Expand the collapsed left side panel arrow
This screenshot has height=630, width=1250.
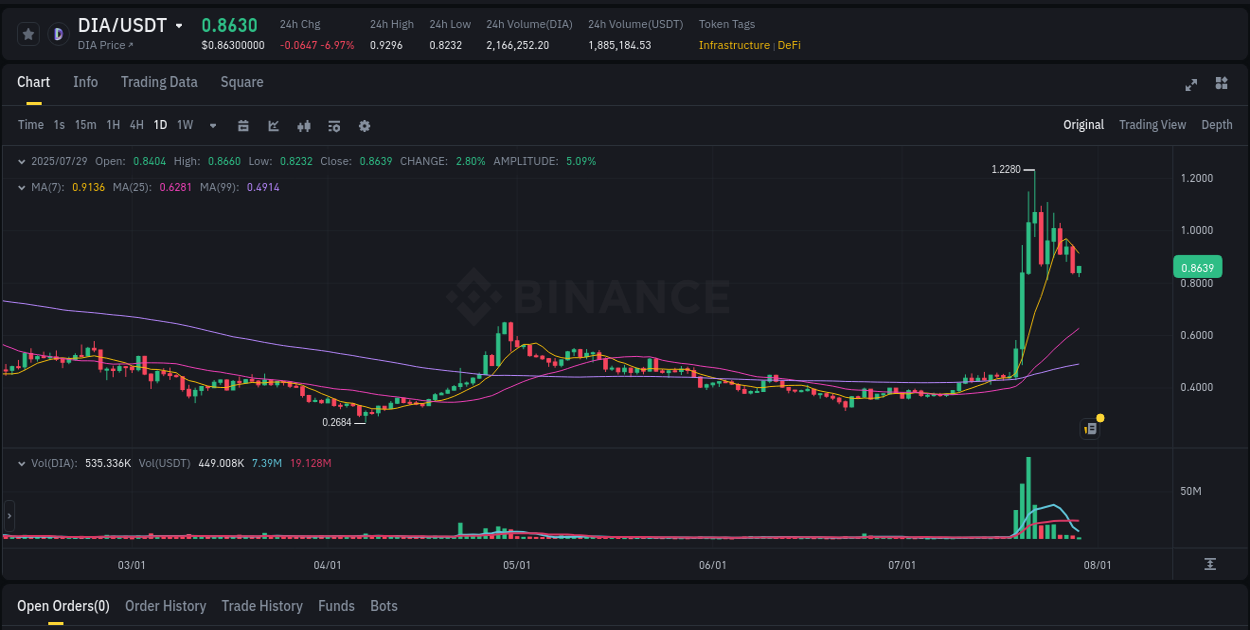click(9, 515)
